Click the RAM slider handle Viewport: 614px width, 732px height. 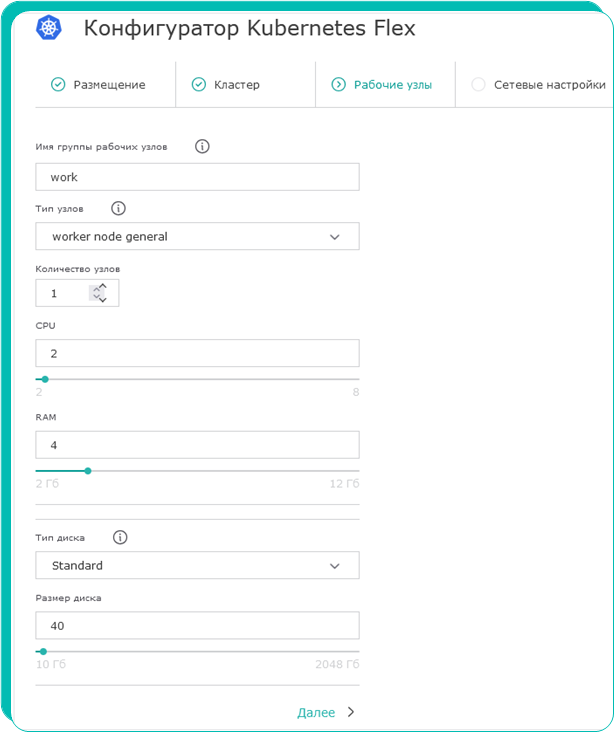click(x=88, y=470)
